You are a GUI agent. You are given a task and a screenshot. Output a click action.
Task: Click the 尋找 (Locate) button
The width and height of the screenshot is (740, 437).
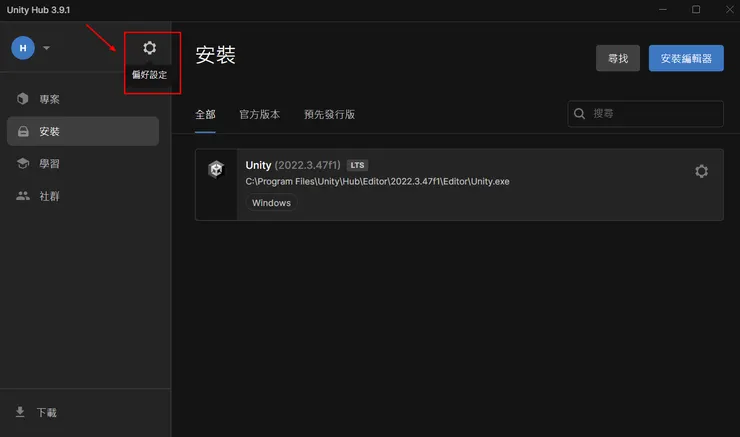click(x=618, y=58)
